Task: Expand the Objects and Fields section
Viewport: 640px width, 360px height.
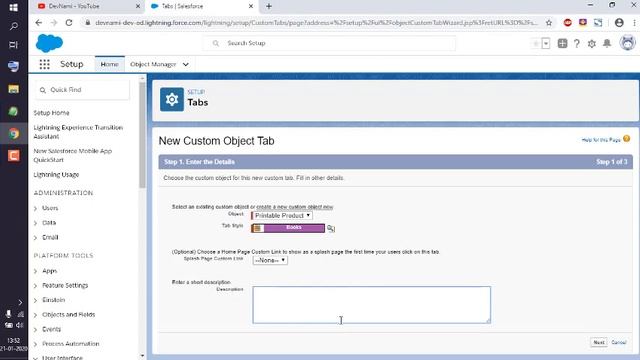Action: pos(36,315)
